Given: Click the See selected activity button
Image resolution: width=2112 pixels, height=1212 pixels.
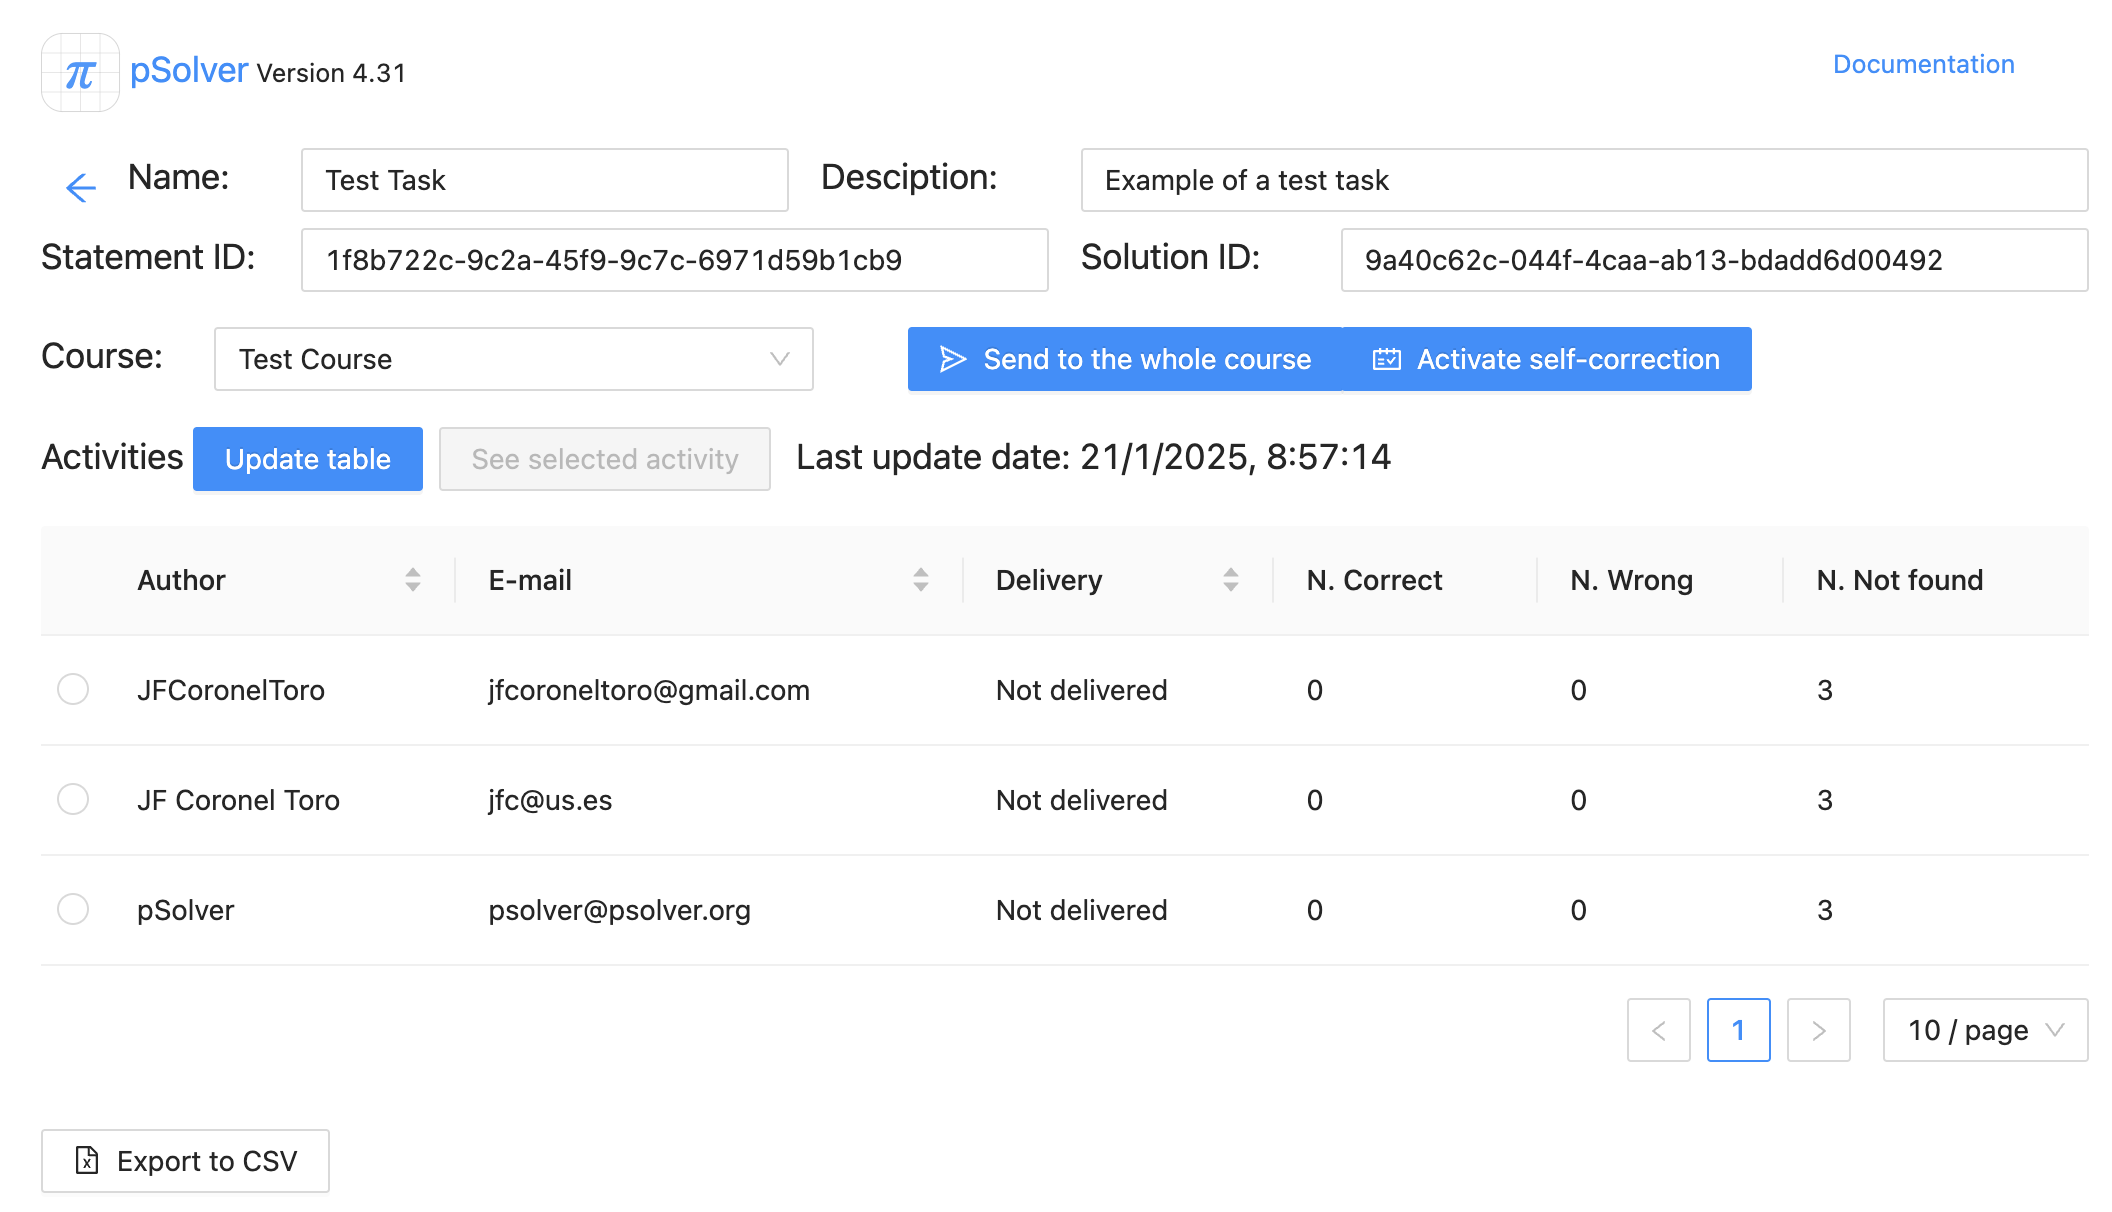Looking at the screenshot, I should (603, 458).
